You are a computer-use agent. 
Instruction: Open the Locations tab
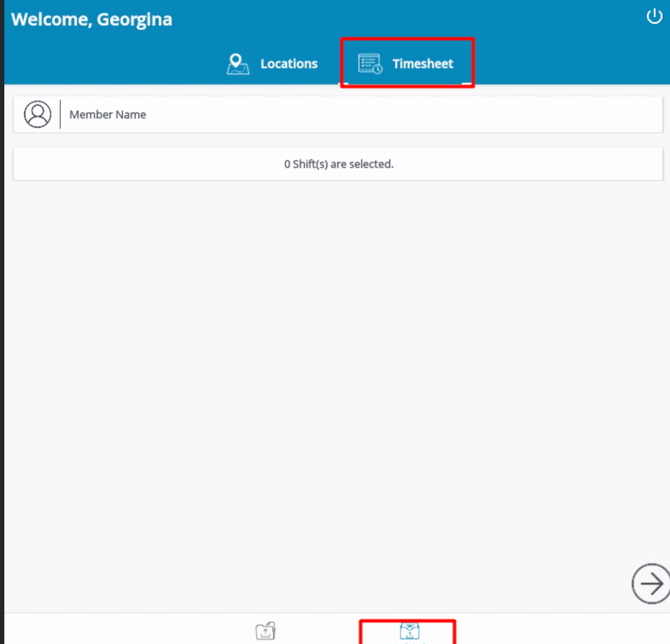(272, 64)
